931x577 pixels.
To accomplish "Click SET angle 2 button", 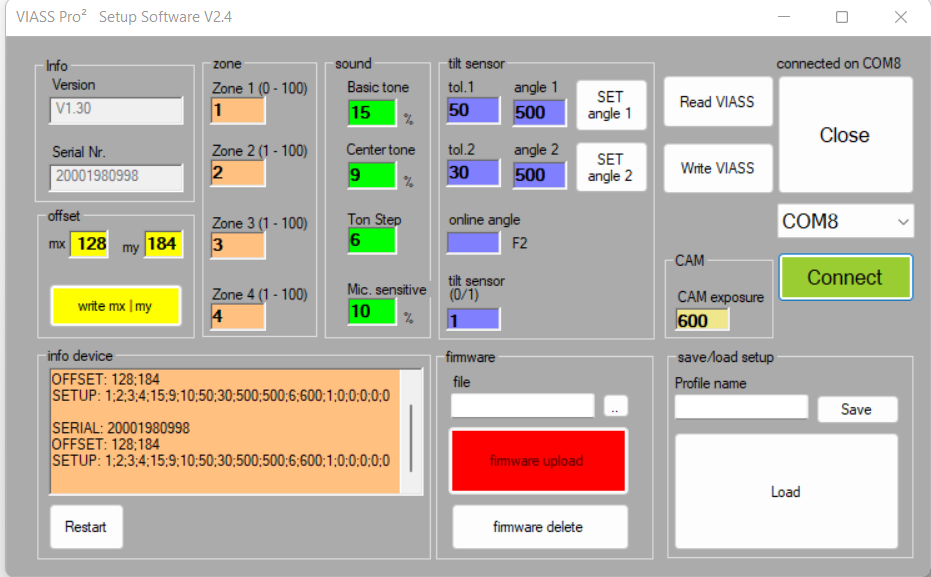I will click(x=611, y=167).
